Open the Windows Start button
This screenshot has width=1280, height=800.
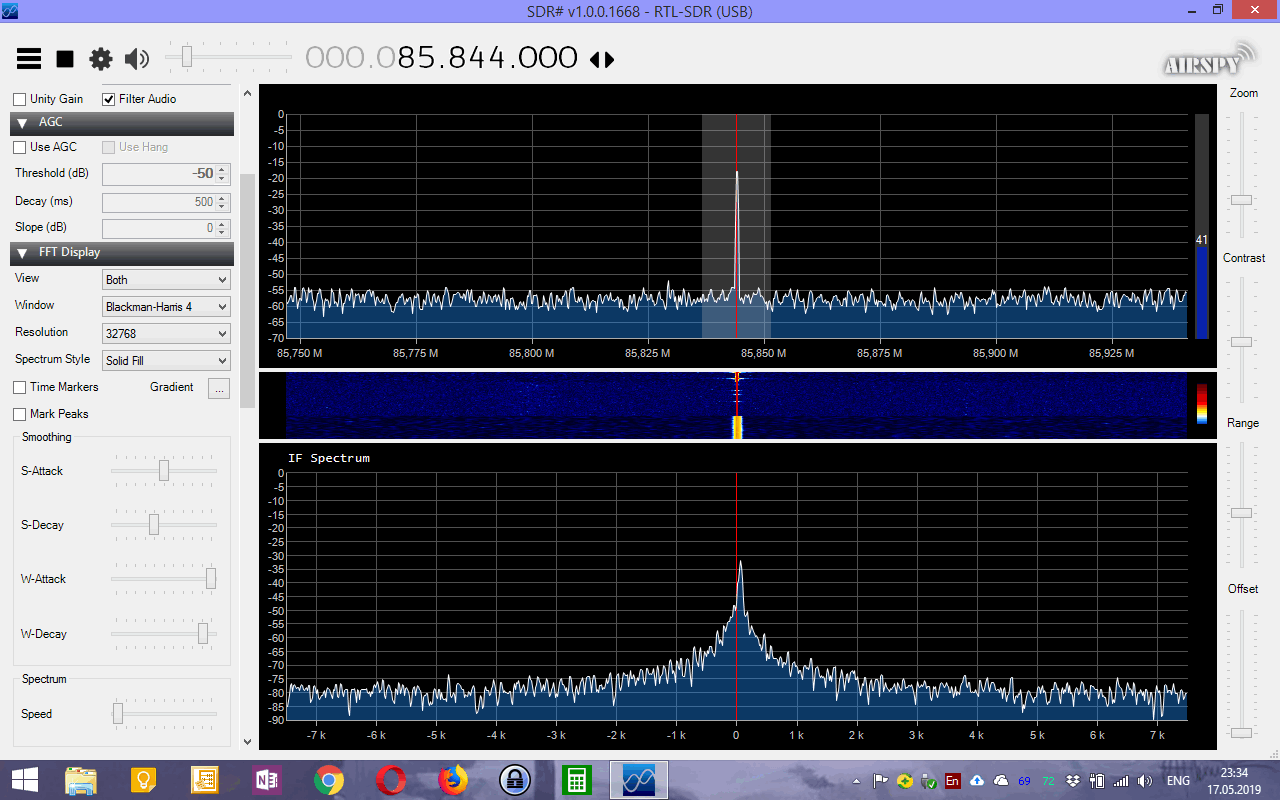tap(24, 780)
